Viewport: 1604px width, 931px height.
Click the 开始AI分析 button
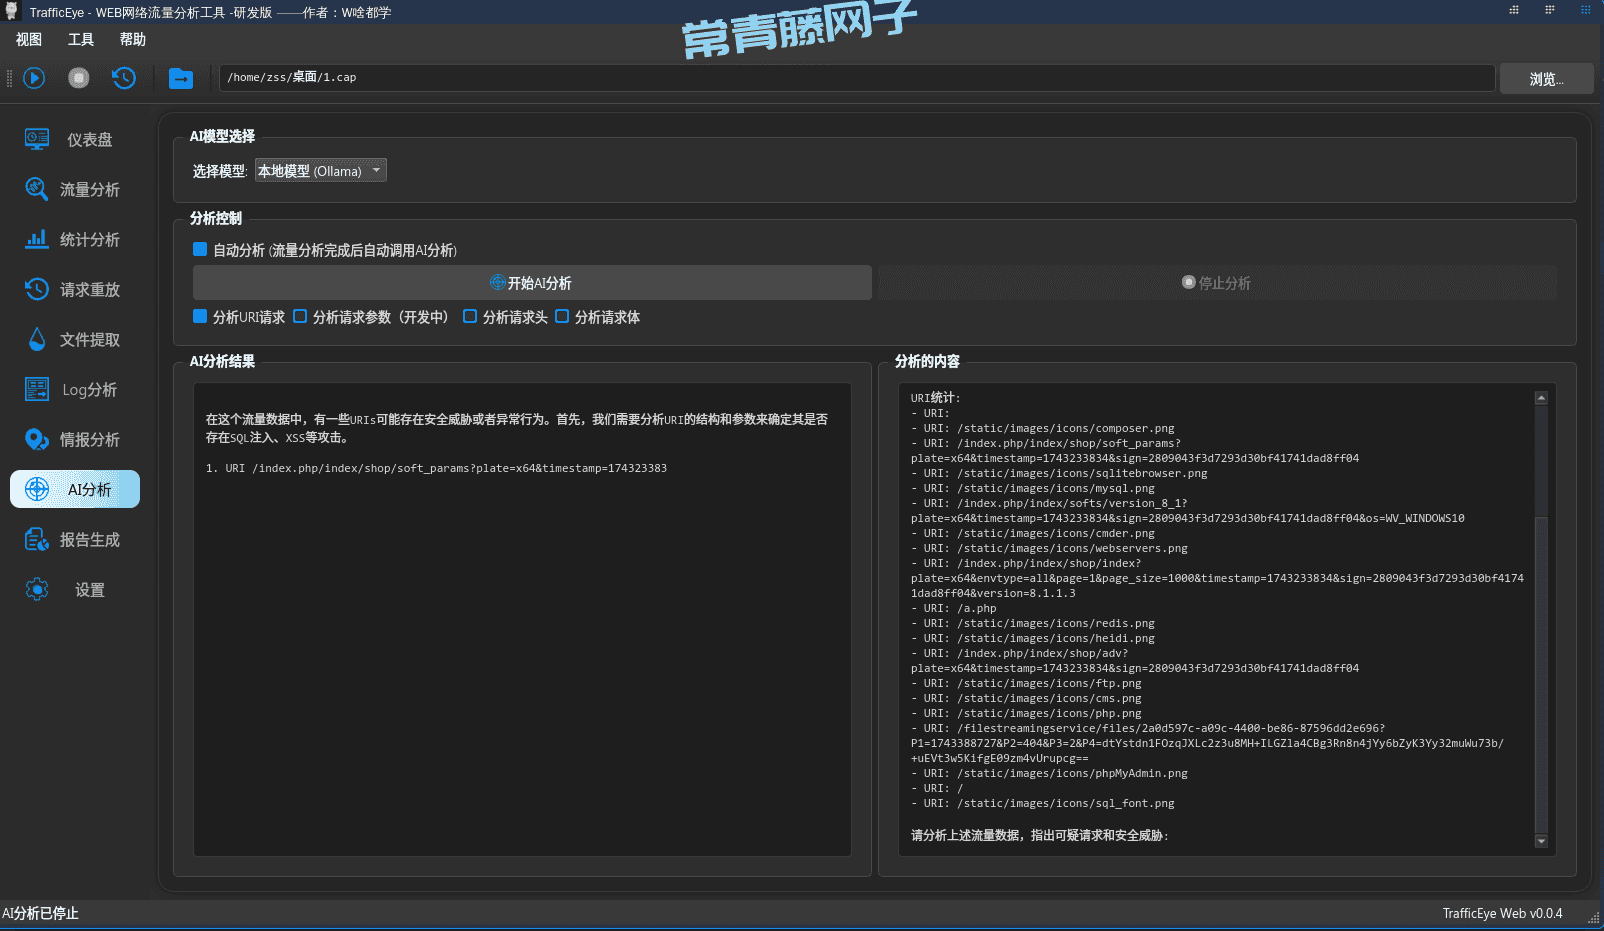click(x=532, y=283)
